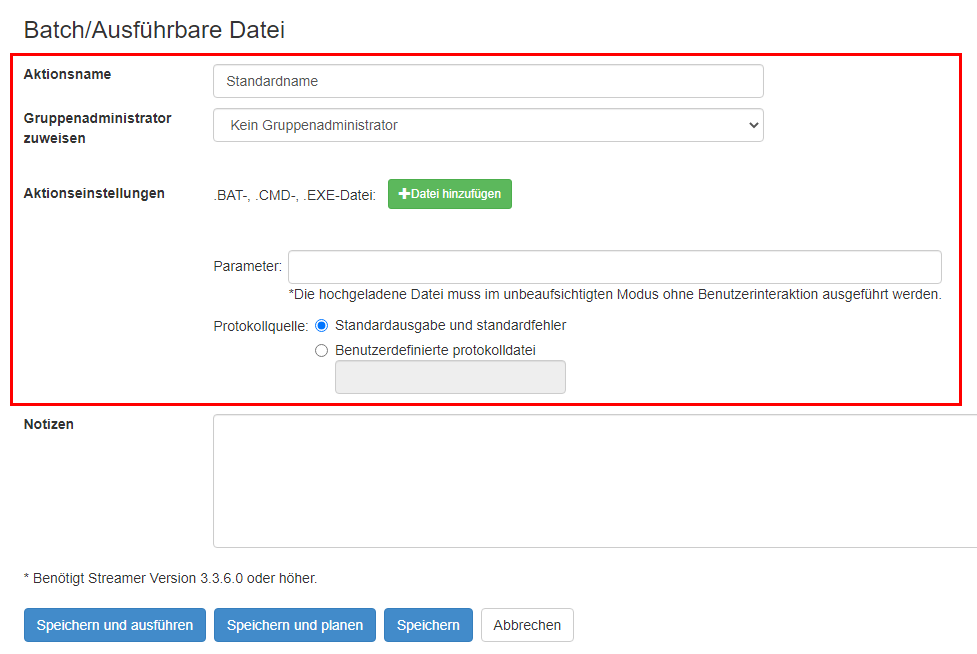
Task: Click the Notizen label
Action: click(49, 424)
